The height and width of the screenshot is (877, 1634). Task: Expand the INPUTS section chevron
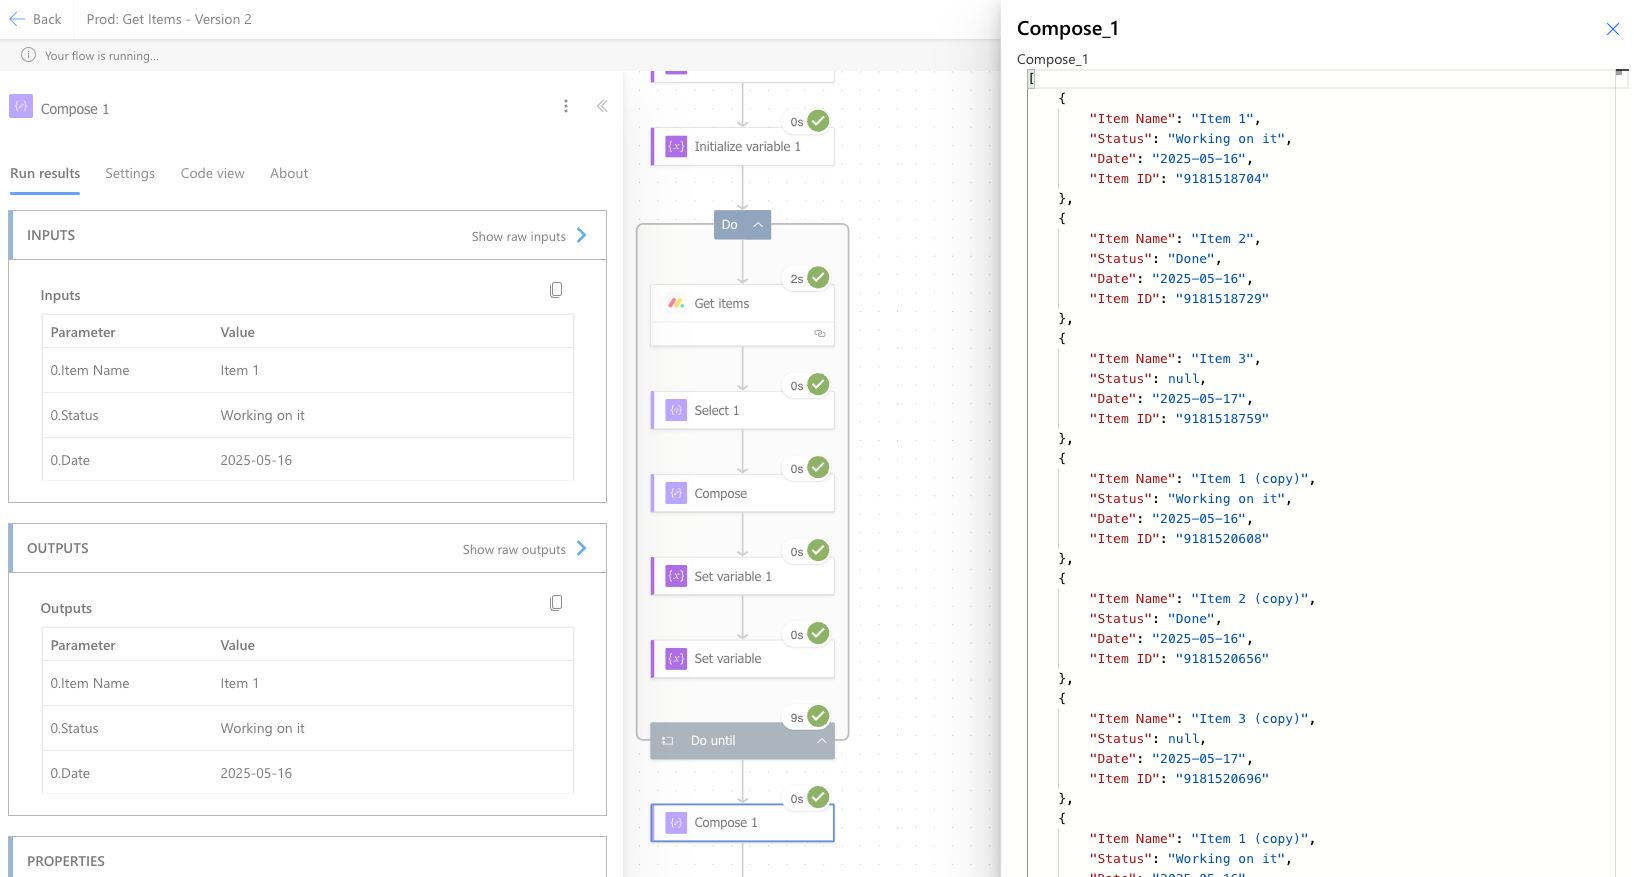pyautogui.click(x=581, y=235)
